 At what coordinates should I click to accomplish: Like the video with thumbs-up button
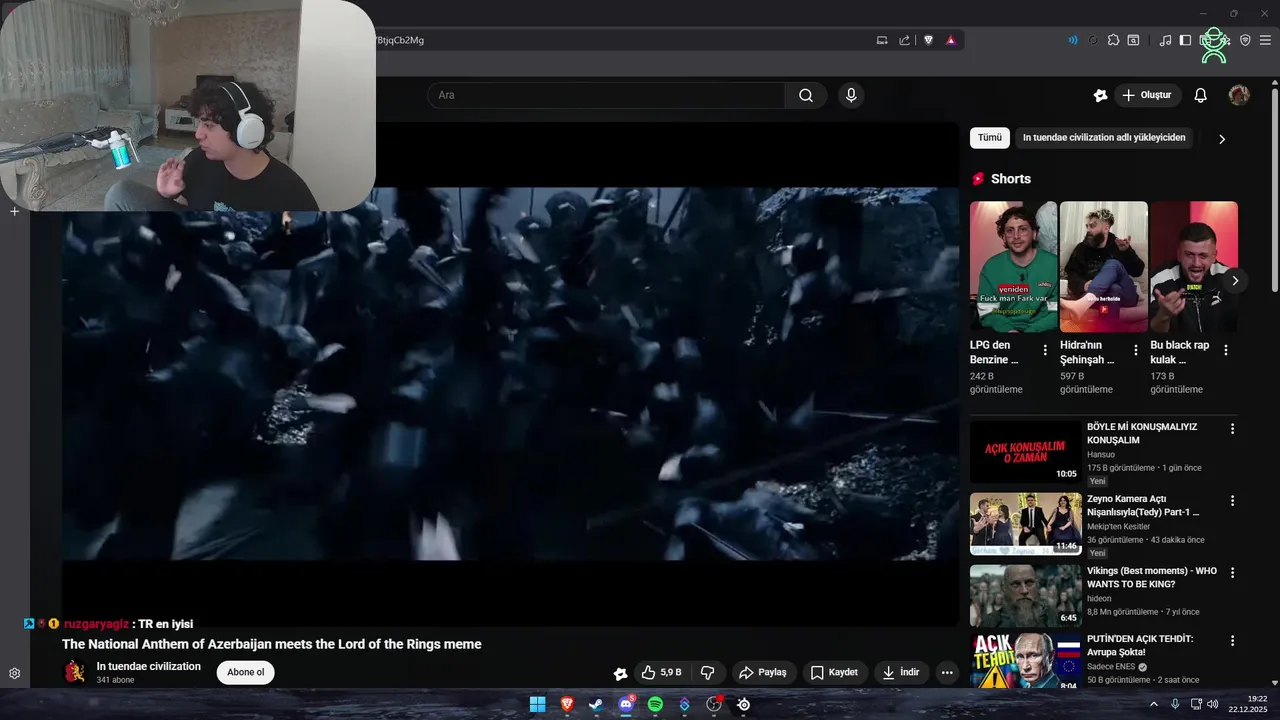pyautogui.click(x=661, y=673)
